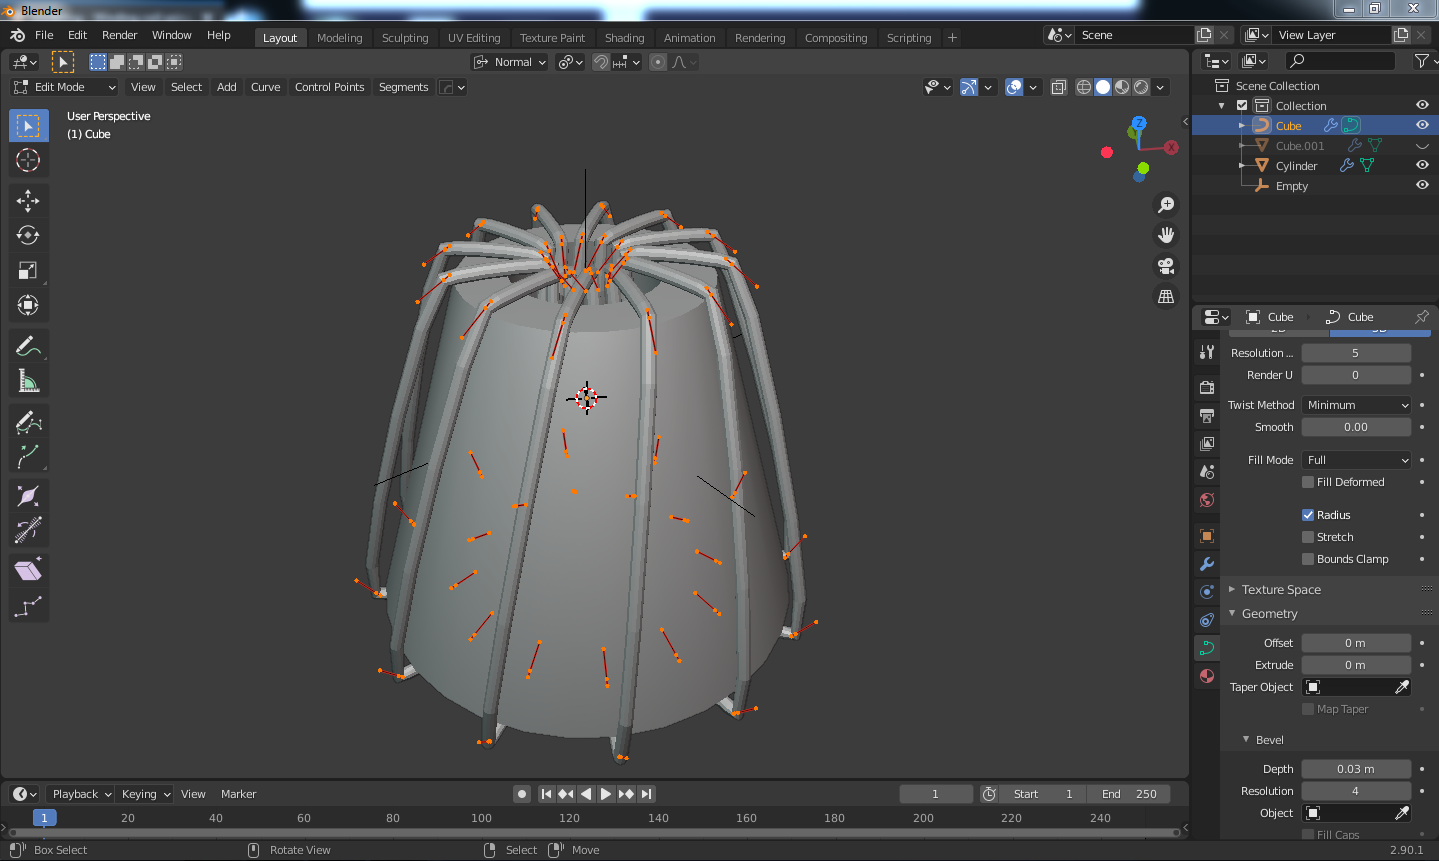Open the Render properties tab icon
The height and width of the screenshot is (861, 1439).
click(x=1207, y=387)
